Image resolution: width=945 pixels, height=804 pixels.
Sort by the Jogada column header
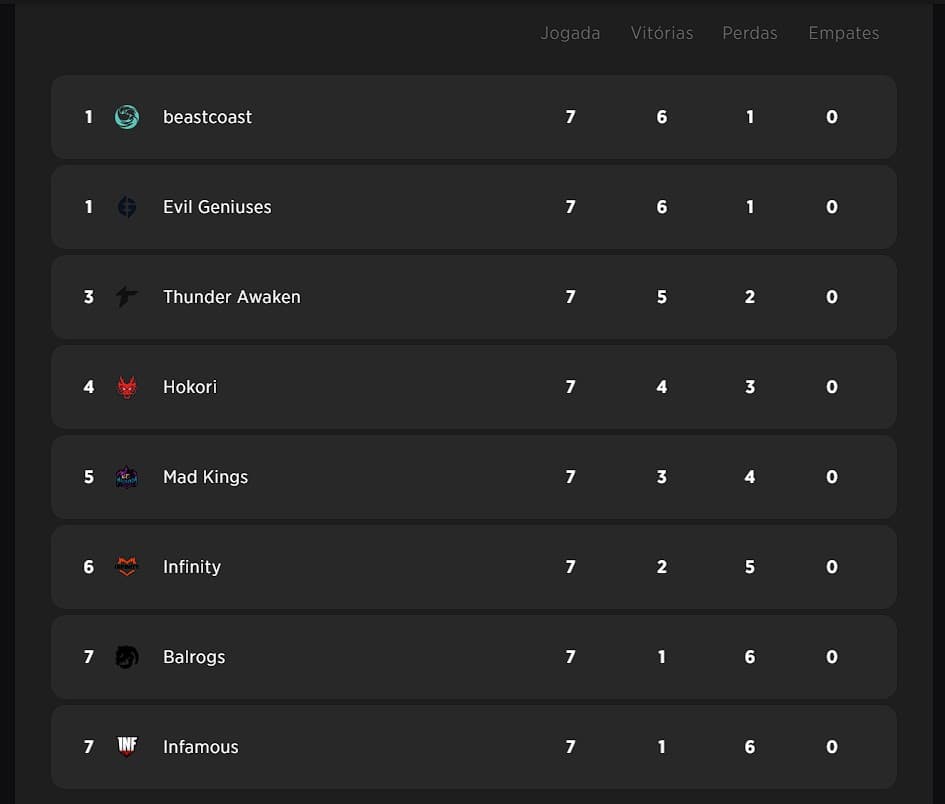coord(570,33)
